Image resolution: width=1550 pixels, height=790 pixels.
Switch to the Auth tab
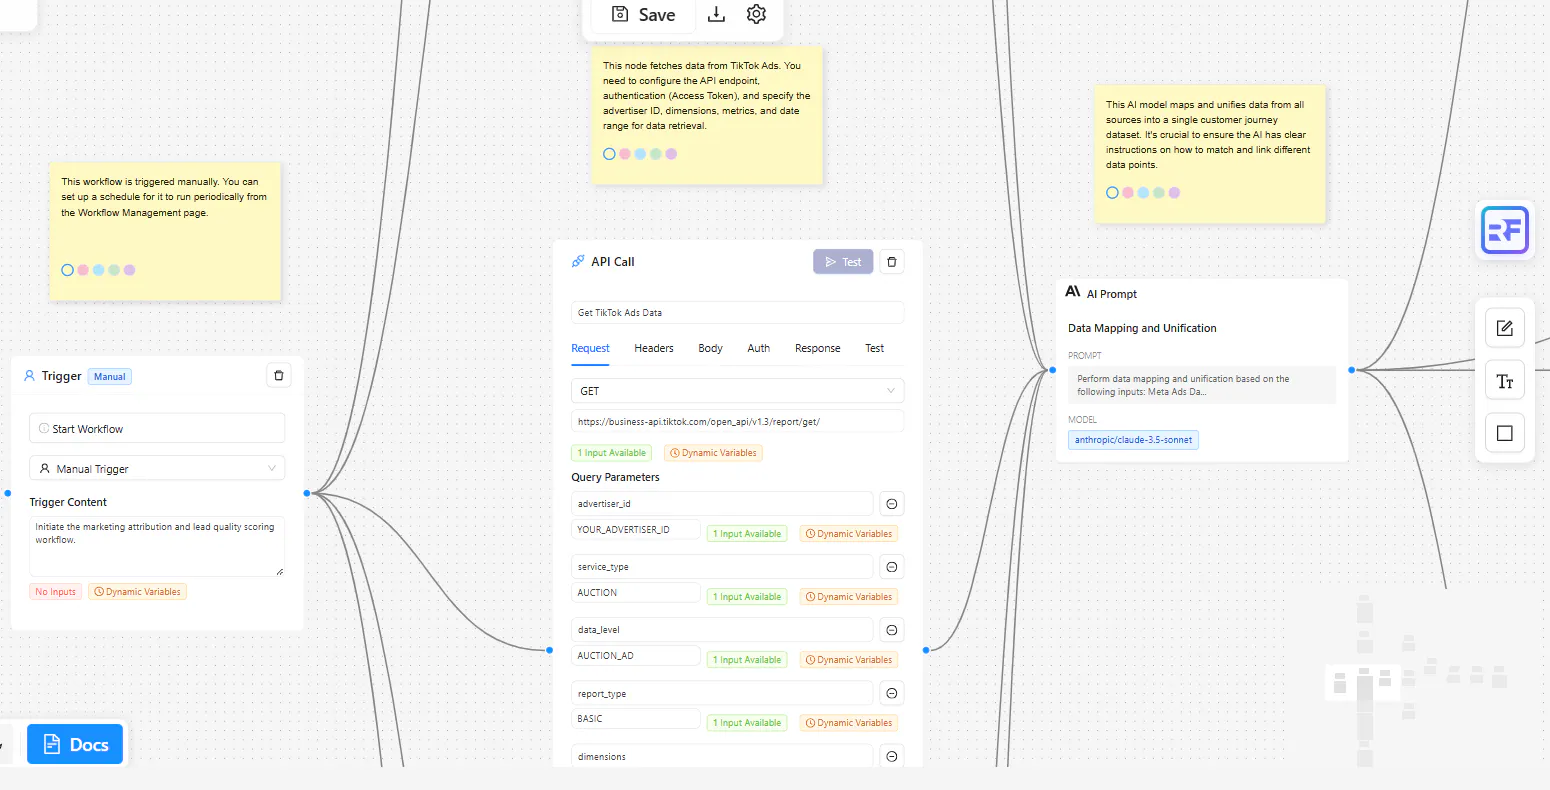point(759,348)
